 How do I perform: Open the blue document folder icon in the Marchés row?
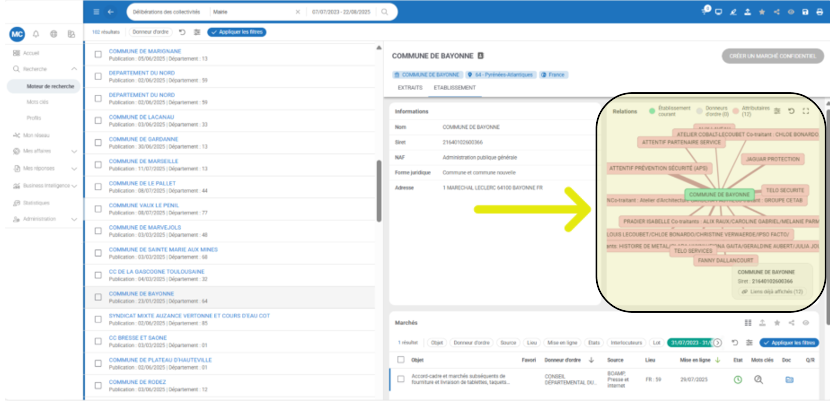(788, 379)
